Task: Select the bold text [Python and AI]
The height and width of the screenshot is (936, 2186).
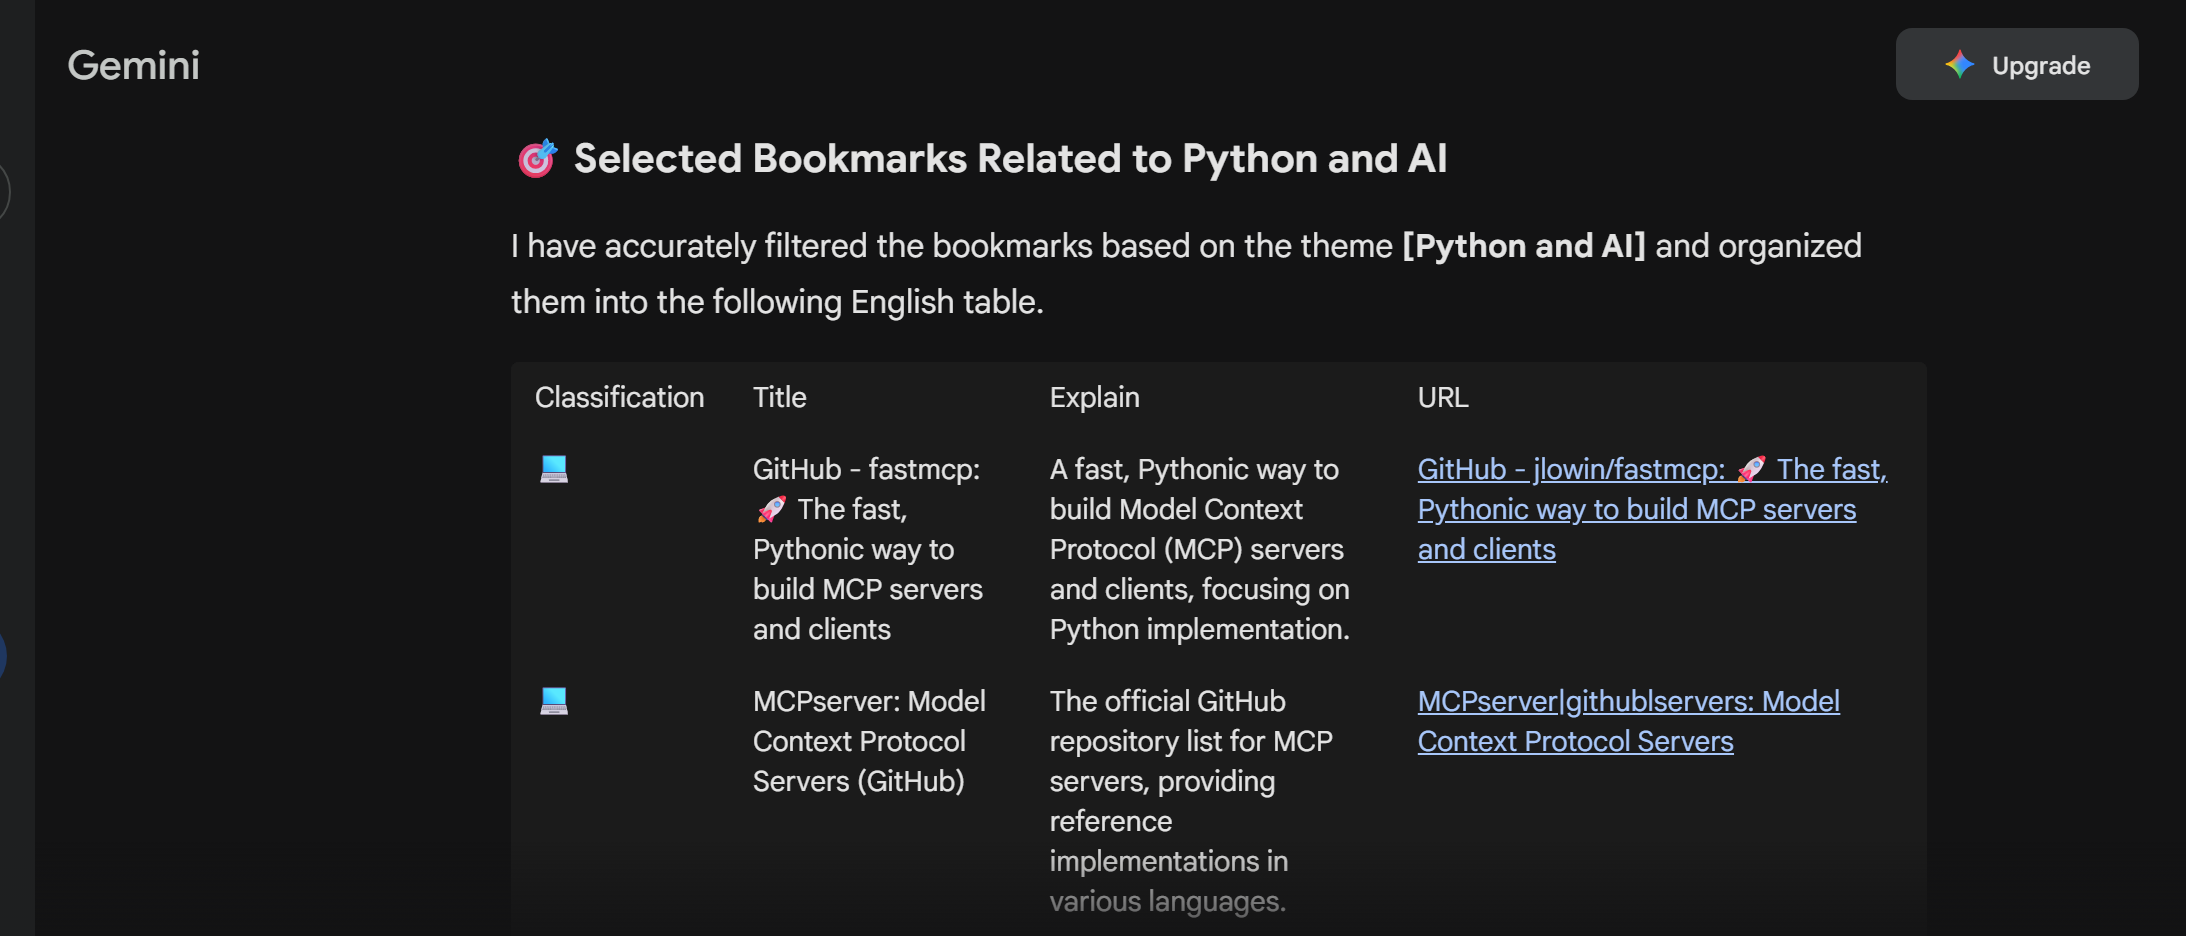Action: coord(1521,245)
